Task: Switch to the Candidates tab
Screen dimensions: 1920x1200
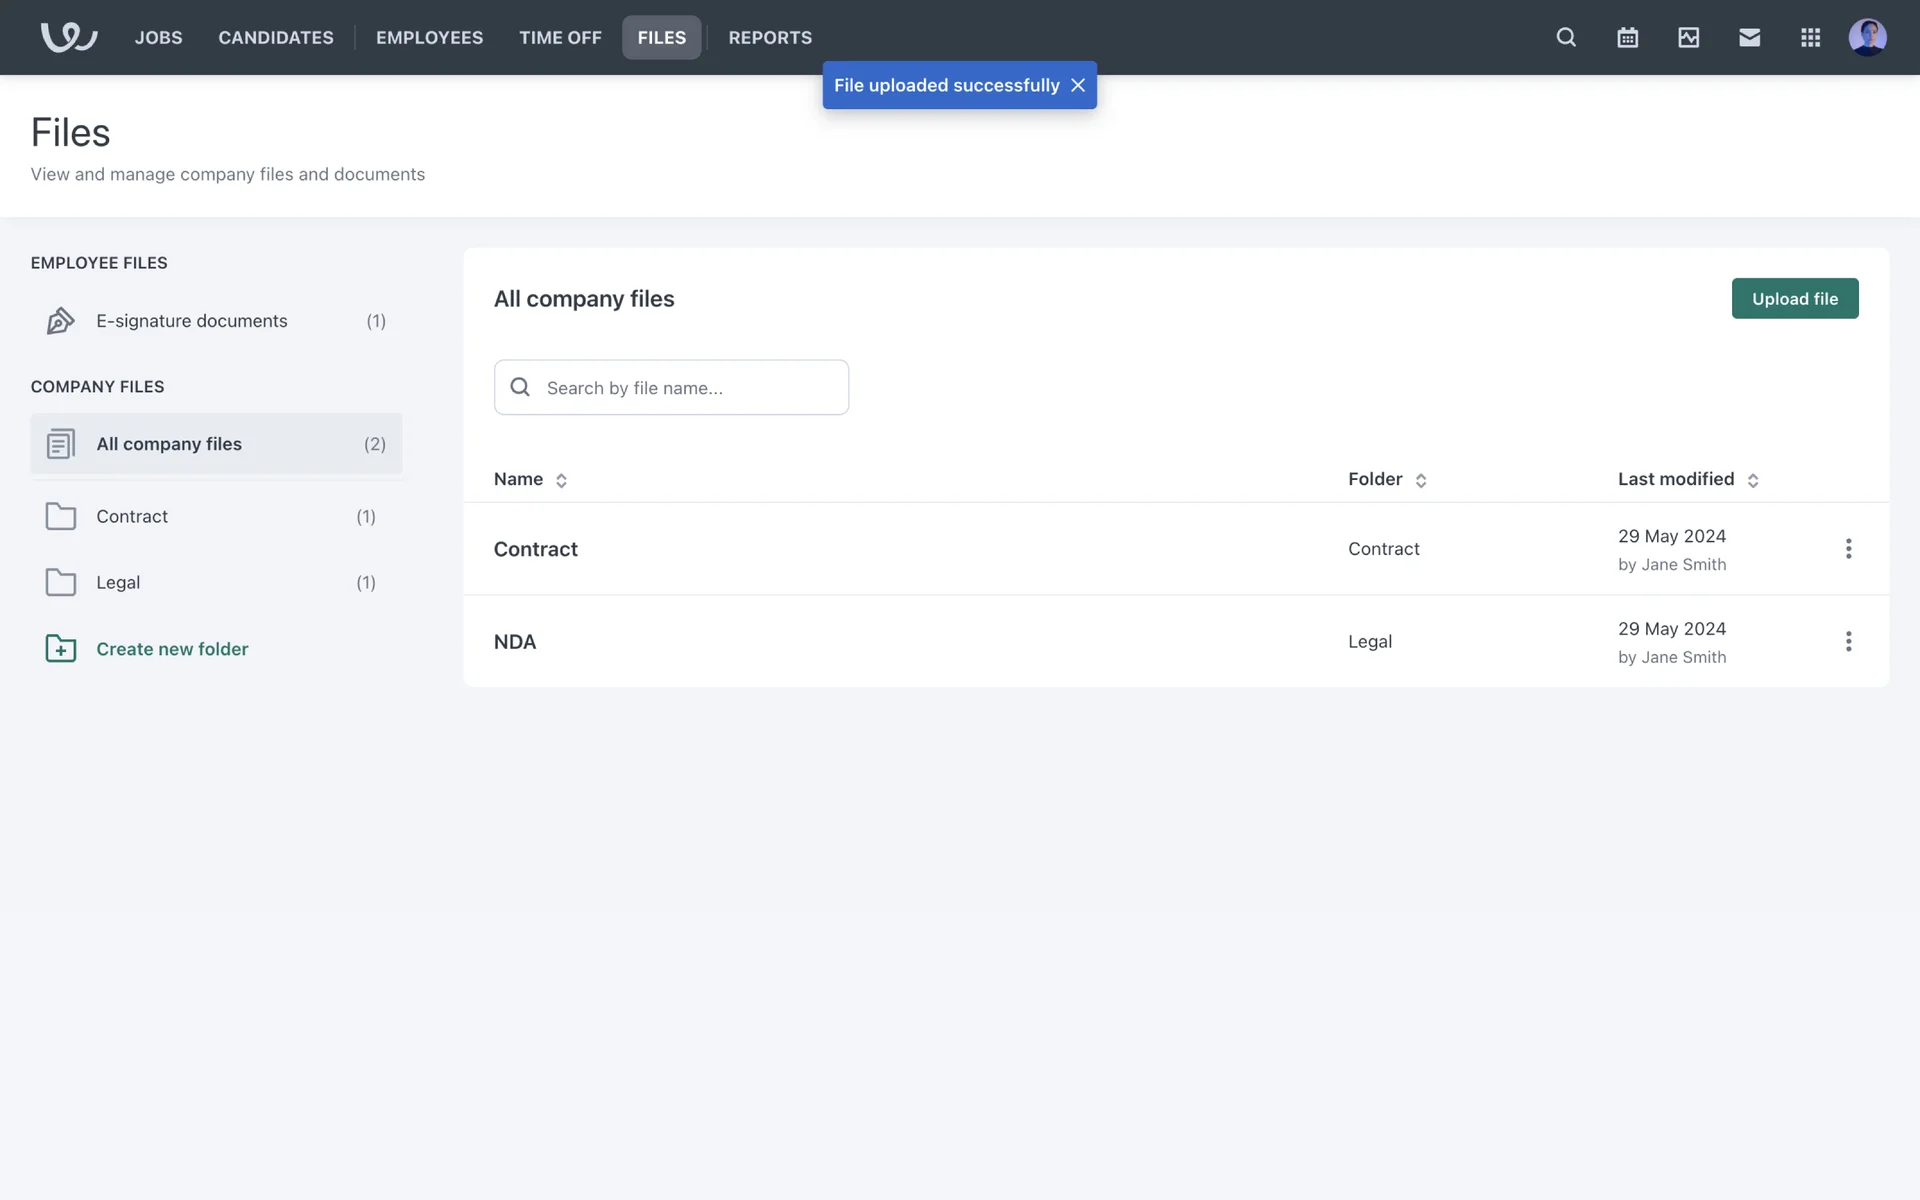Action: pyautogui.click(x=276, y=37)
